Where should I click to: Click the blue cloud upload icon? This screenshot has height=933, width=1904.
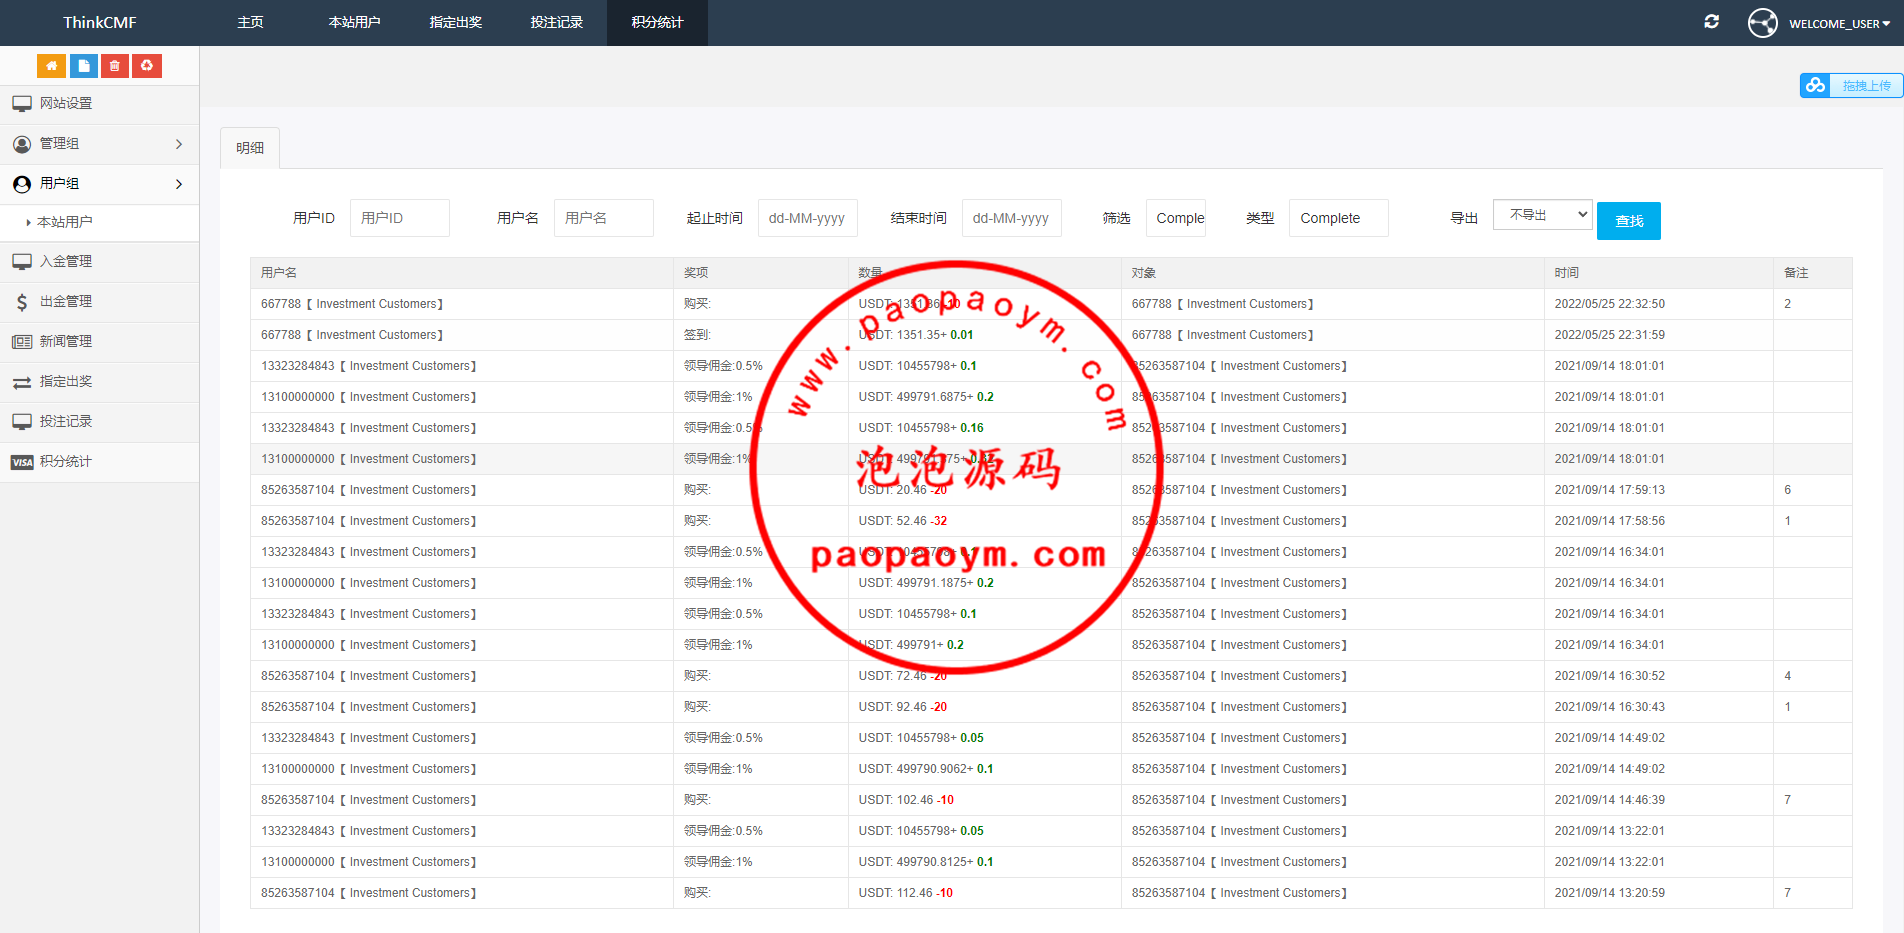point(1815,86)
